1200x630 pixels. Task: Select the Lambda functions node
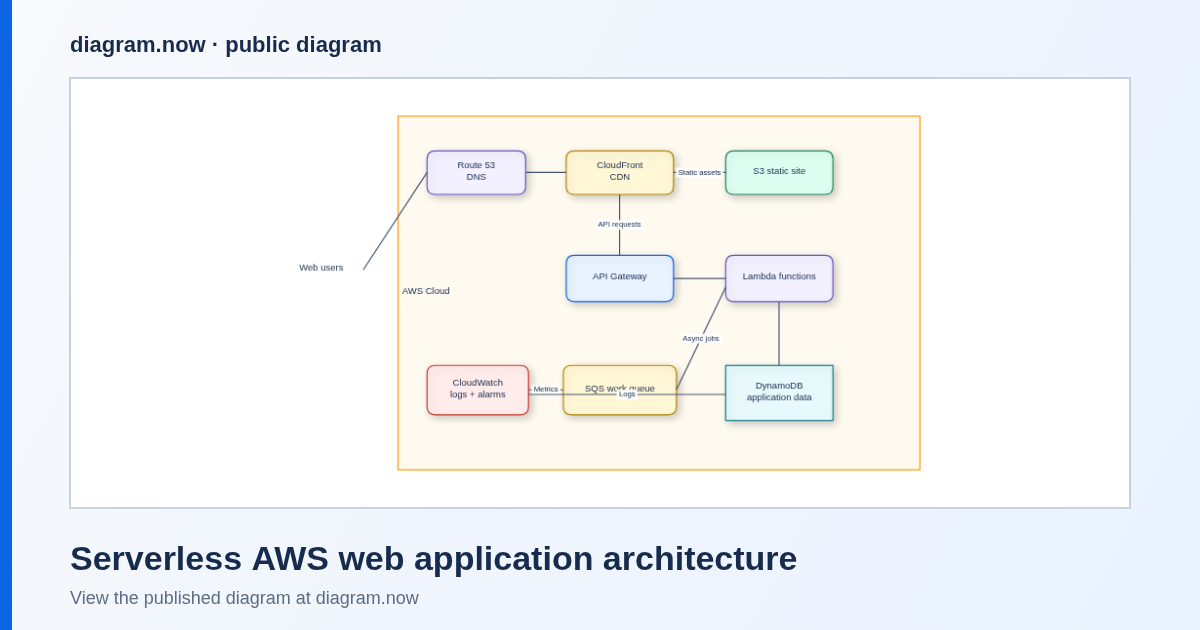click(779, 278)
